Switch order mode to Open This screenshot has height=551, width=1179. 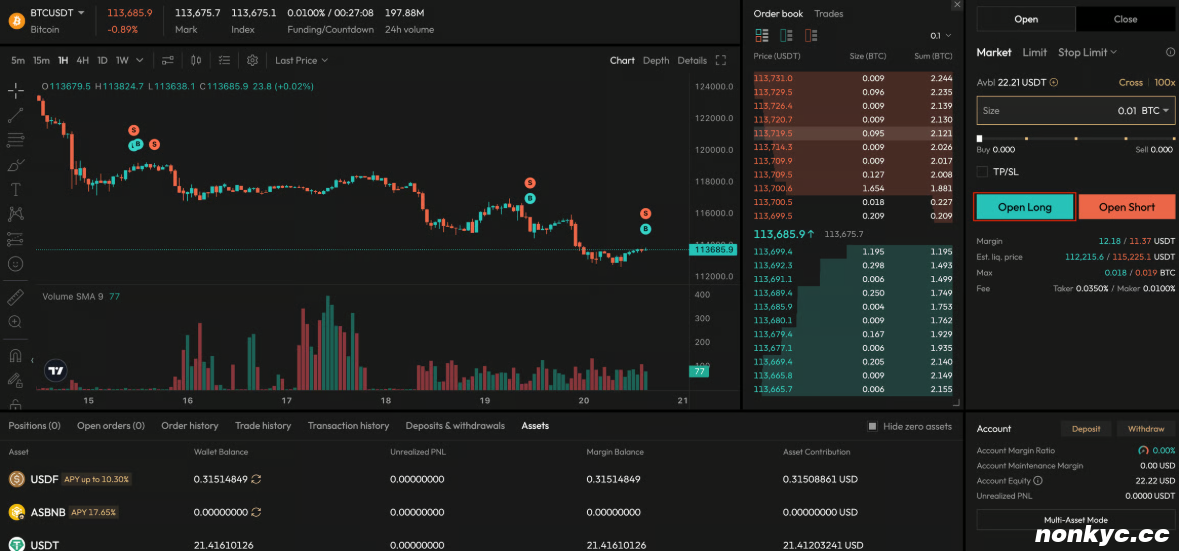click(x=1026, y=20)
